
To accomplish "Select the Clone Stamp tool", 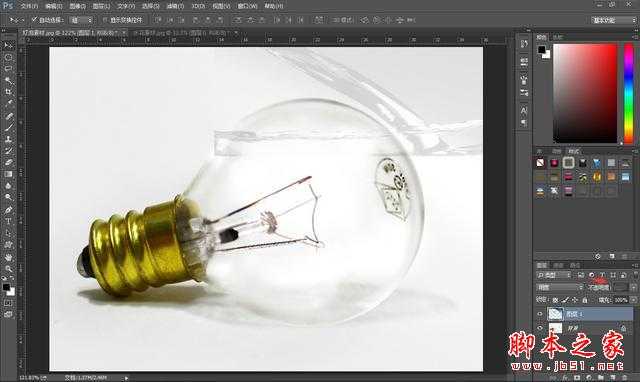I will coord(8,139).
